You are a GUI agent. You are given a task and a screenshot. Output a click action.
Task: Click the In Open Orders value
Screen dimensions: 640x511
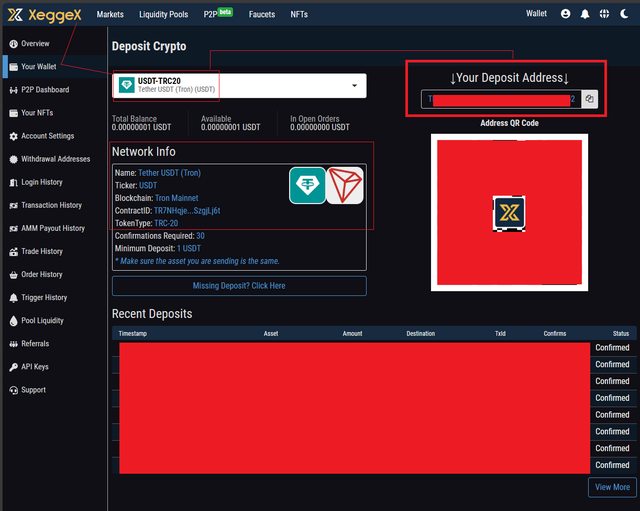[320, 127]
